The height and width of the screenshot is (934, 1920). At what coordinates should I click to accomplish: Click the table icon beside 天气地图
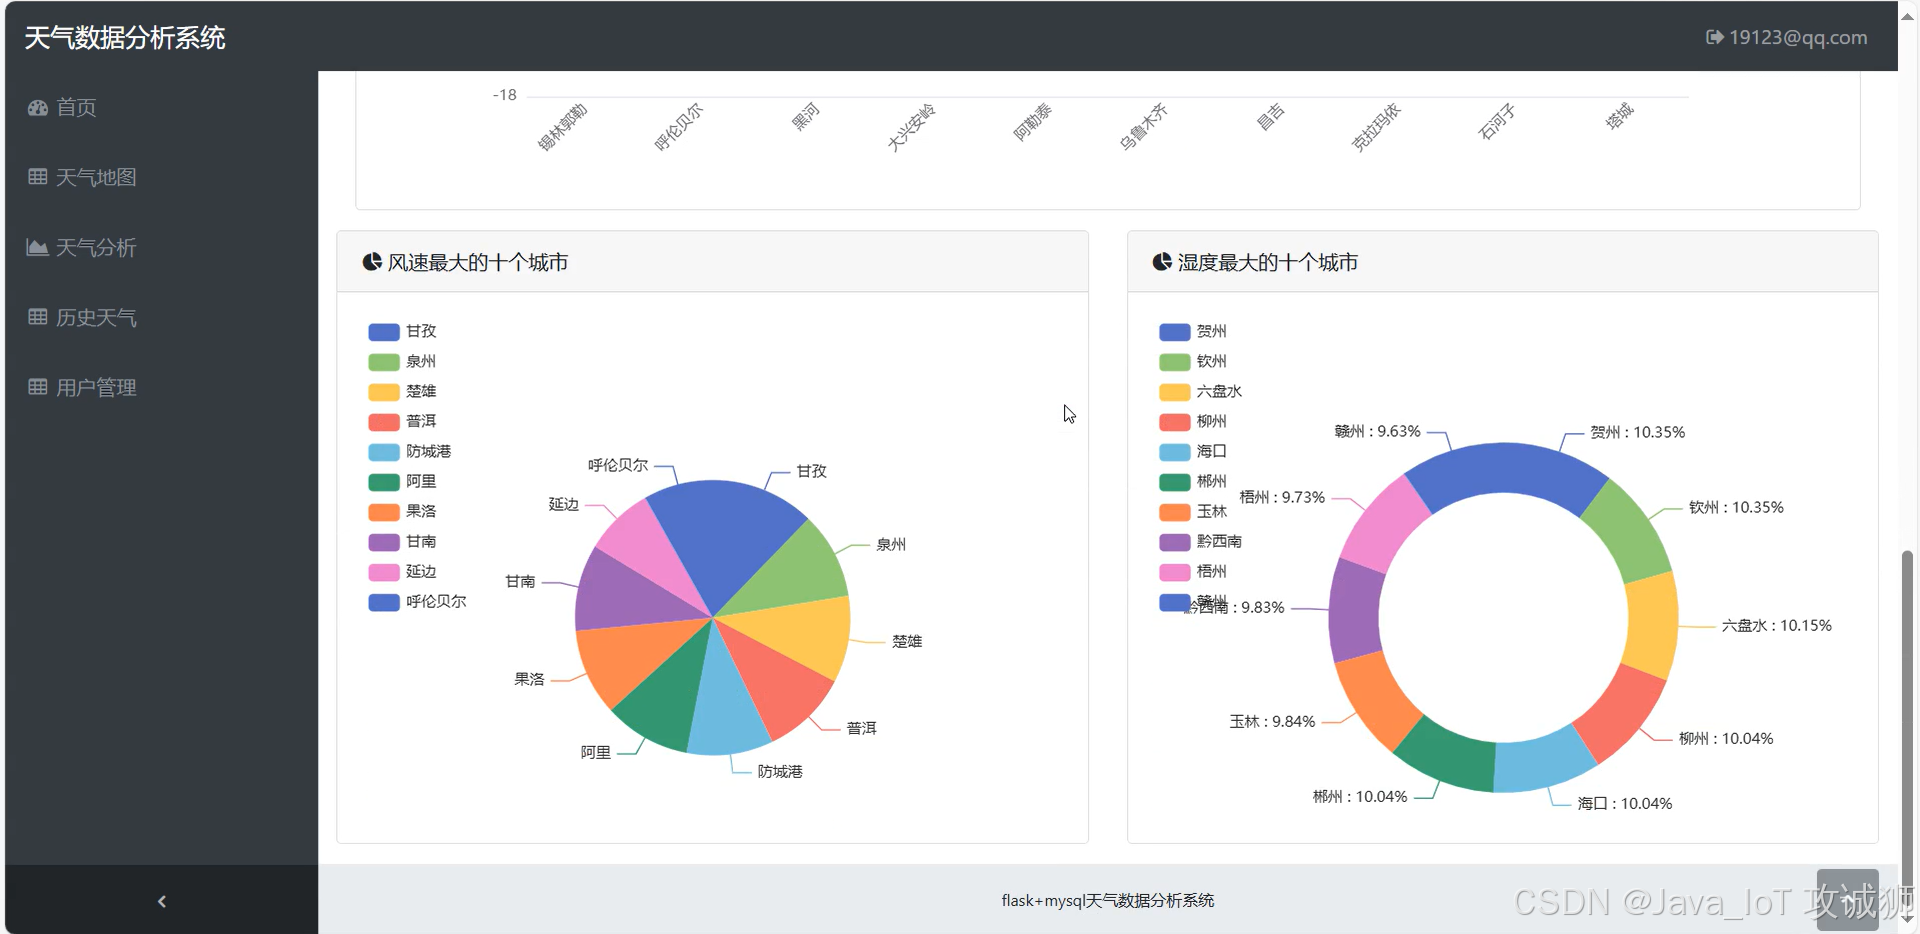point(38,177)
